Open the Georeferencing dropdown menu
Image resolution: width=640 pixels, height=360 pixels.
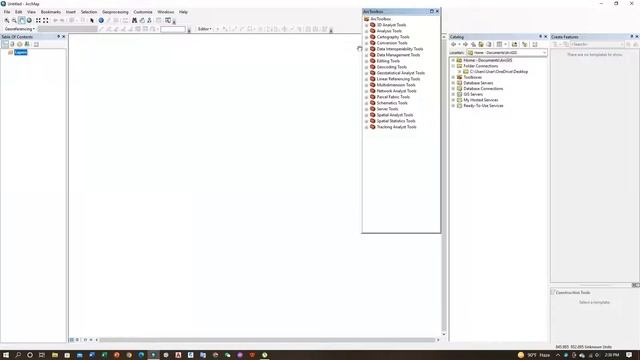pyautogui.click(x=20, y=29)
